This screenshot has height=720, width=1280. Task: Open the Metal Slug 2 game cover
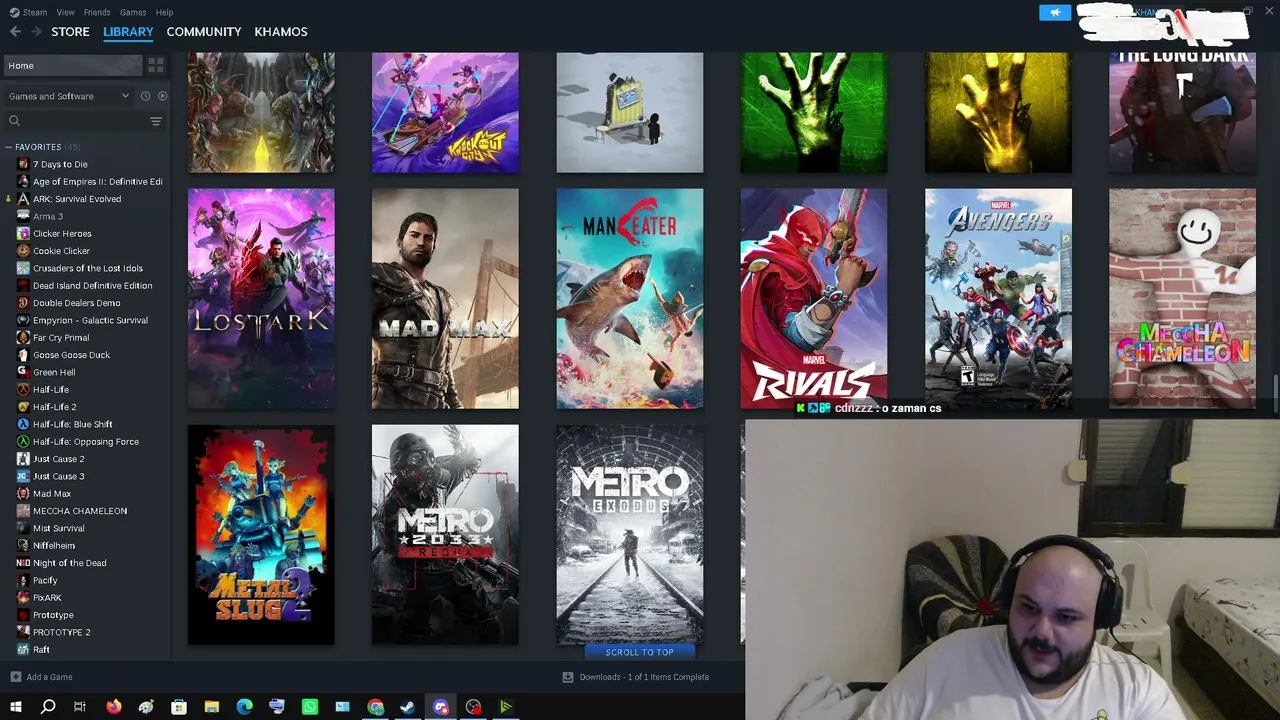[261, 535]
